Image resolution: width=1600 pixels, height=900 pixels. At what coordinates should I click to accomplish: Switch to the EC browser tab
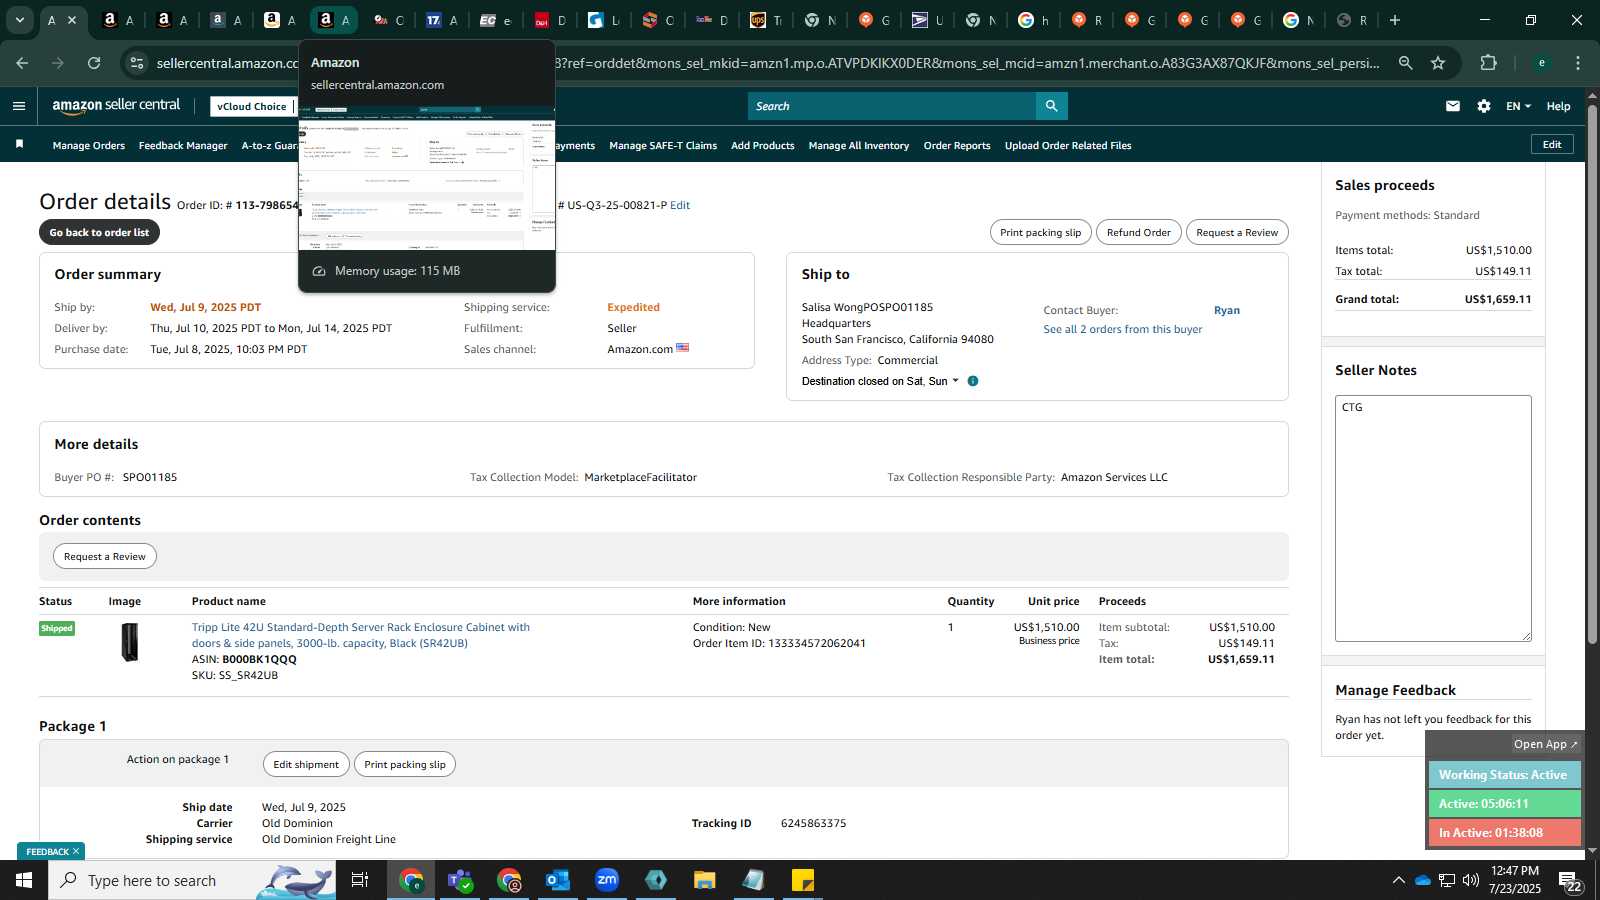[495, 20]
